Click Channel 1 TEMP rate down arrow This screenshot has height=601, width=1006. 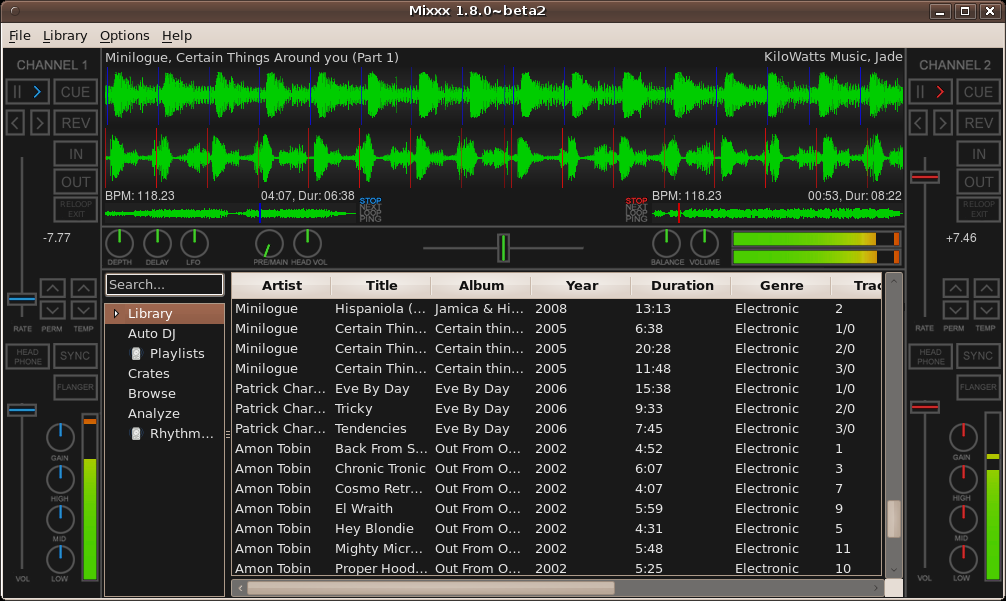coord(83,310)
